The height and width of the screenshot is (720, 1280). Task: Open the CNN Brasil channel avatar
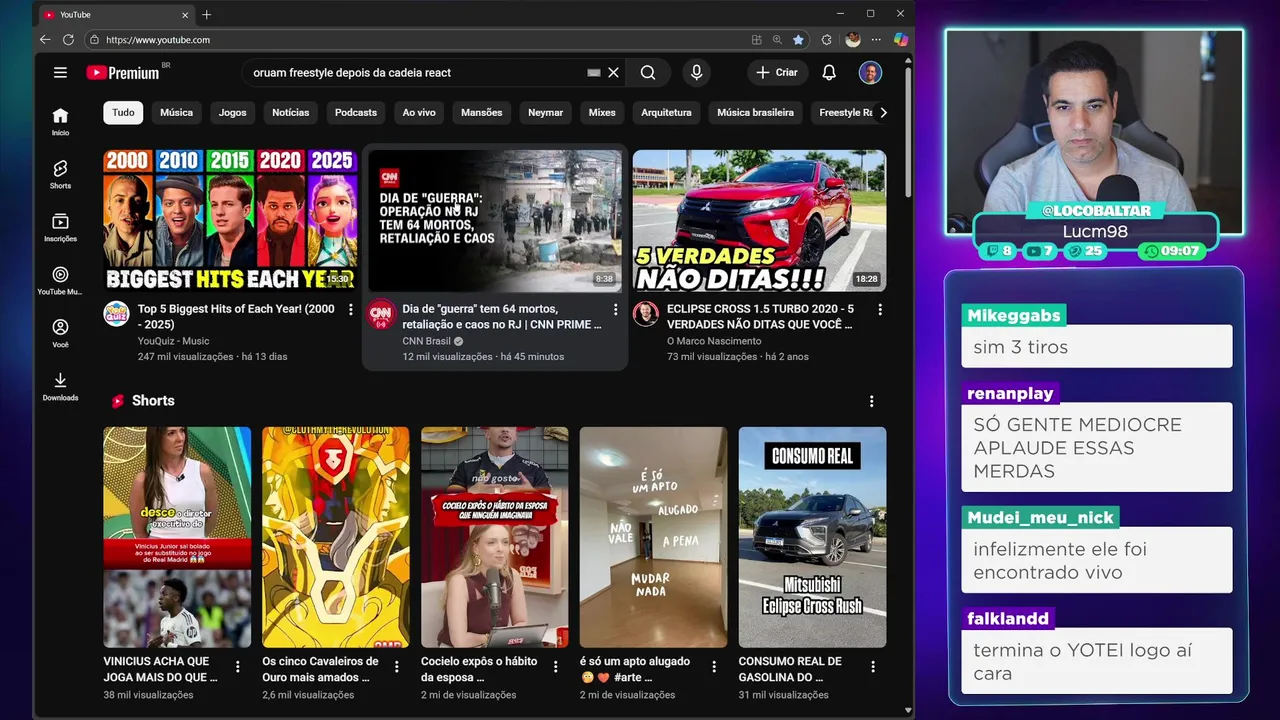tap(381, 314)
